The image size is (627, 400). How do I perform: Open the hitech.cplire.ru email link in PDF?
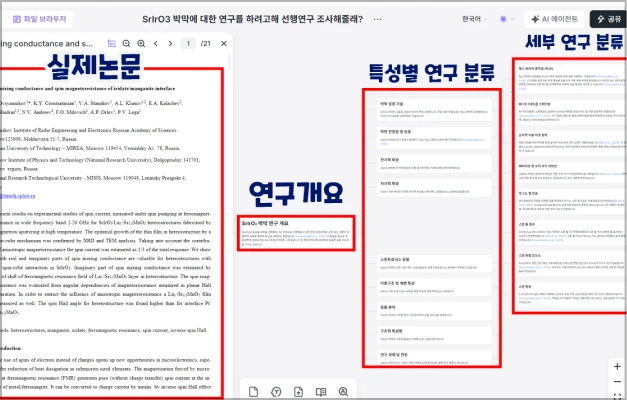click(18, 196)
